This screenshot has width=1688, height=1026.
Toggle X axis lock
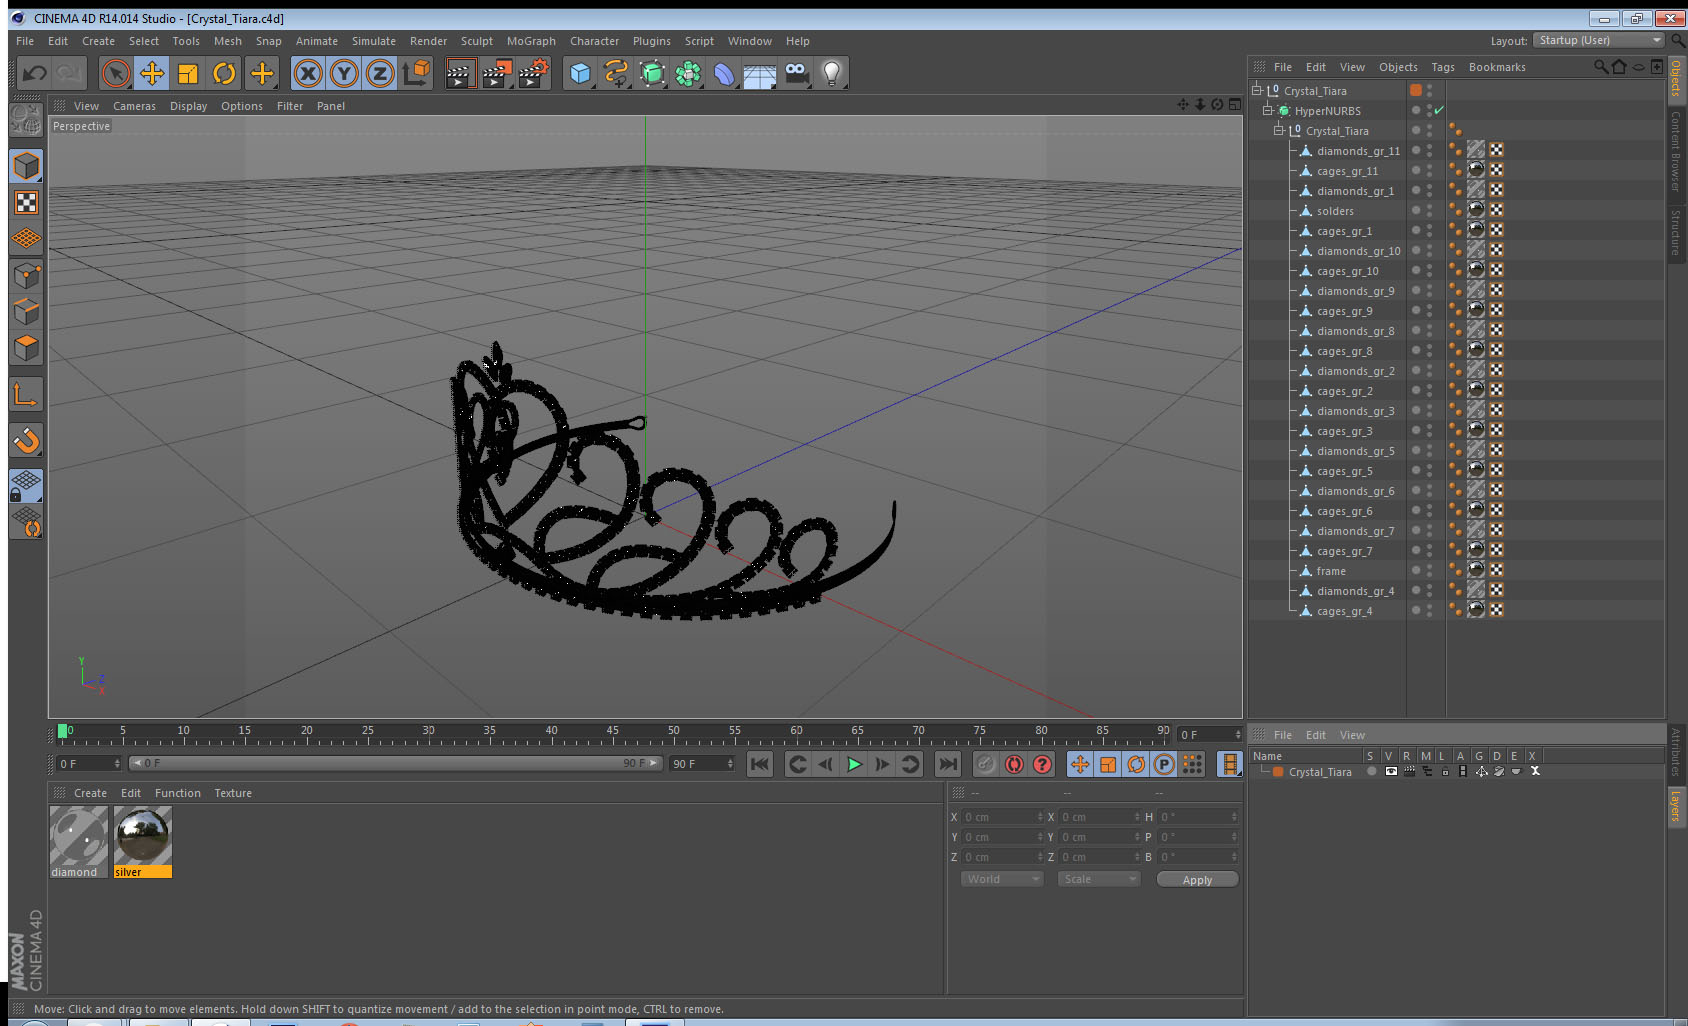click(x=308, y=73)
